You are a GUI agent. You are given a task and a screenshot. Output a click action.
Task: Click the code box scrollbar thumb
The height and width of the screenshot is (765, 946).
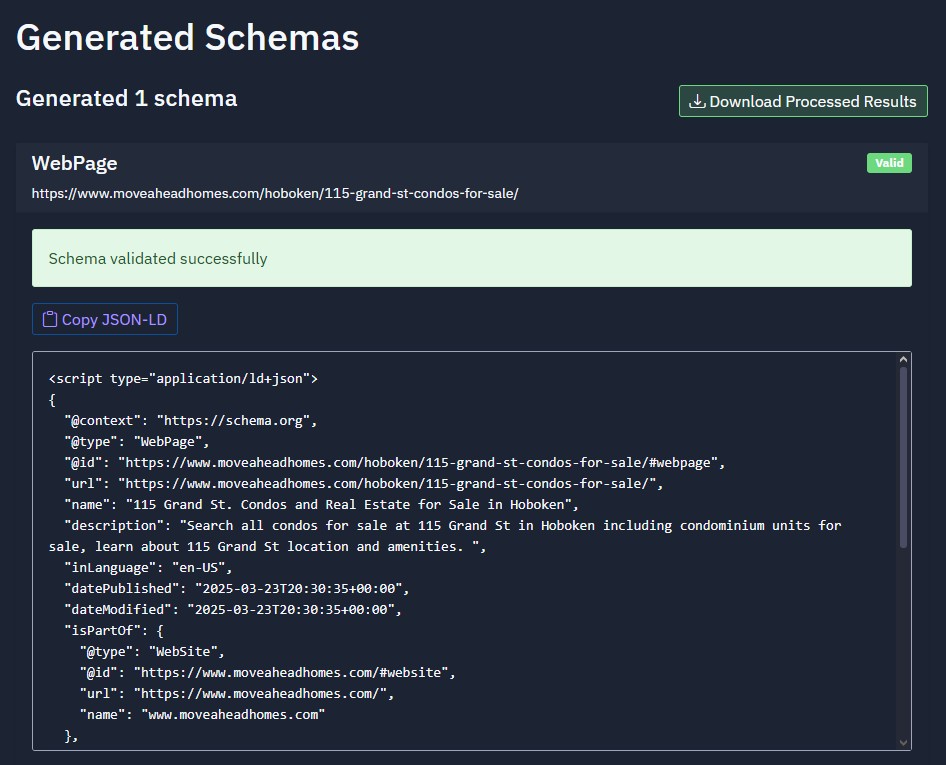click(903, 457)
